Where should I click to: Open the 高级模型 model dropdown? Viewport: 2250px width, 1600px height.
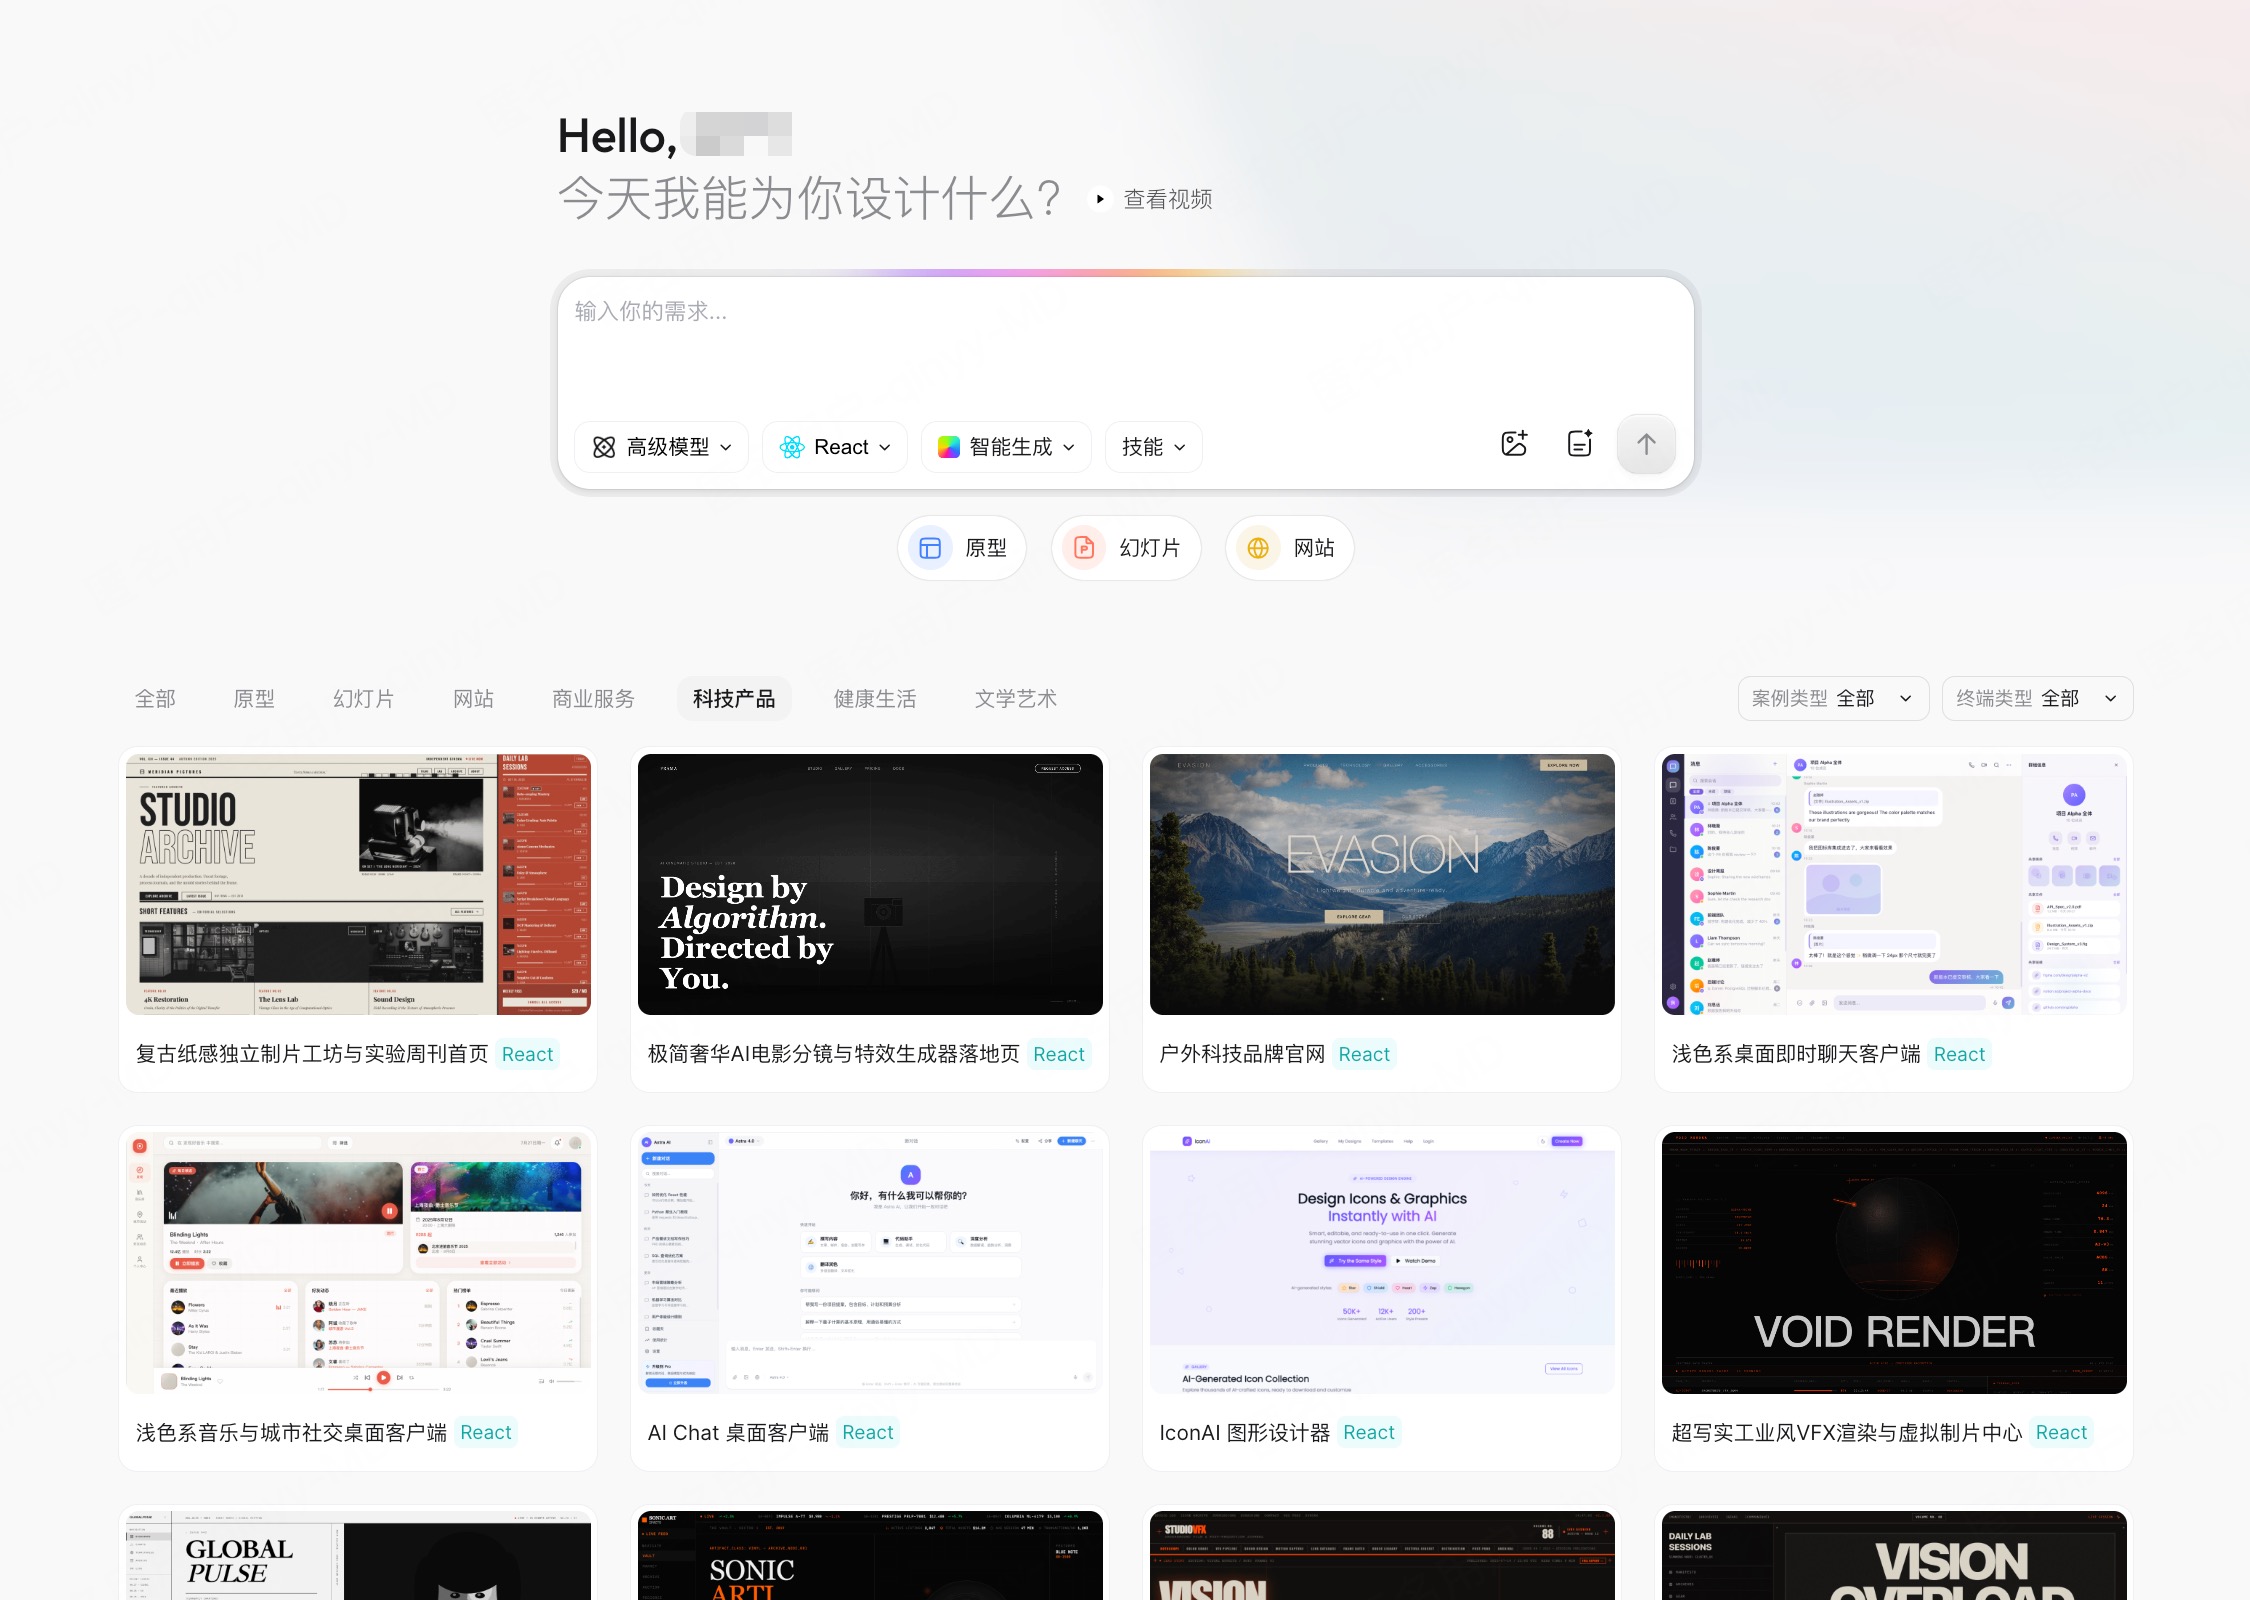(662, 447)
